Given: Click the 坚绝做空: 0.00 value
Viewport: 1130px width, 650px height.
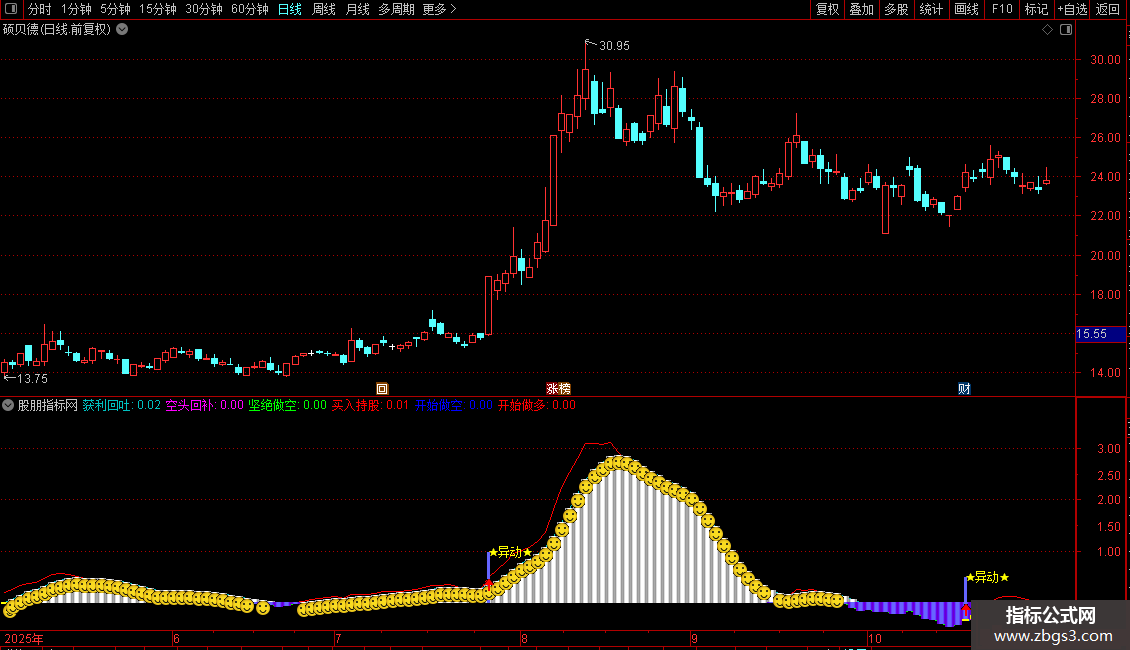Looking at the screenshot, I should click(x=288, y=406).
